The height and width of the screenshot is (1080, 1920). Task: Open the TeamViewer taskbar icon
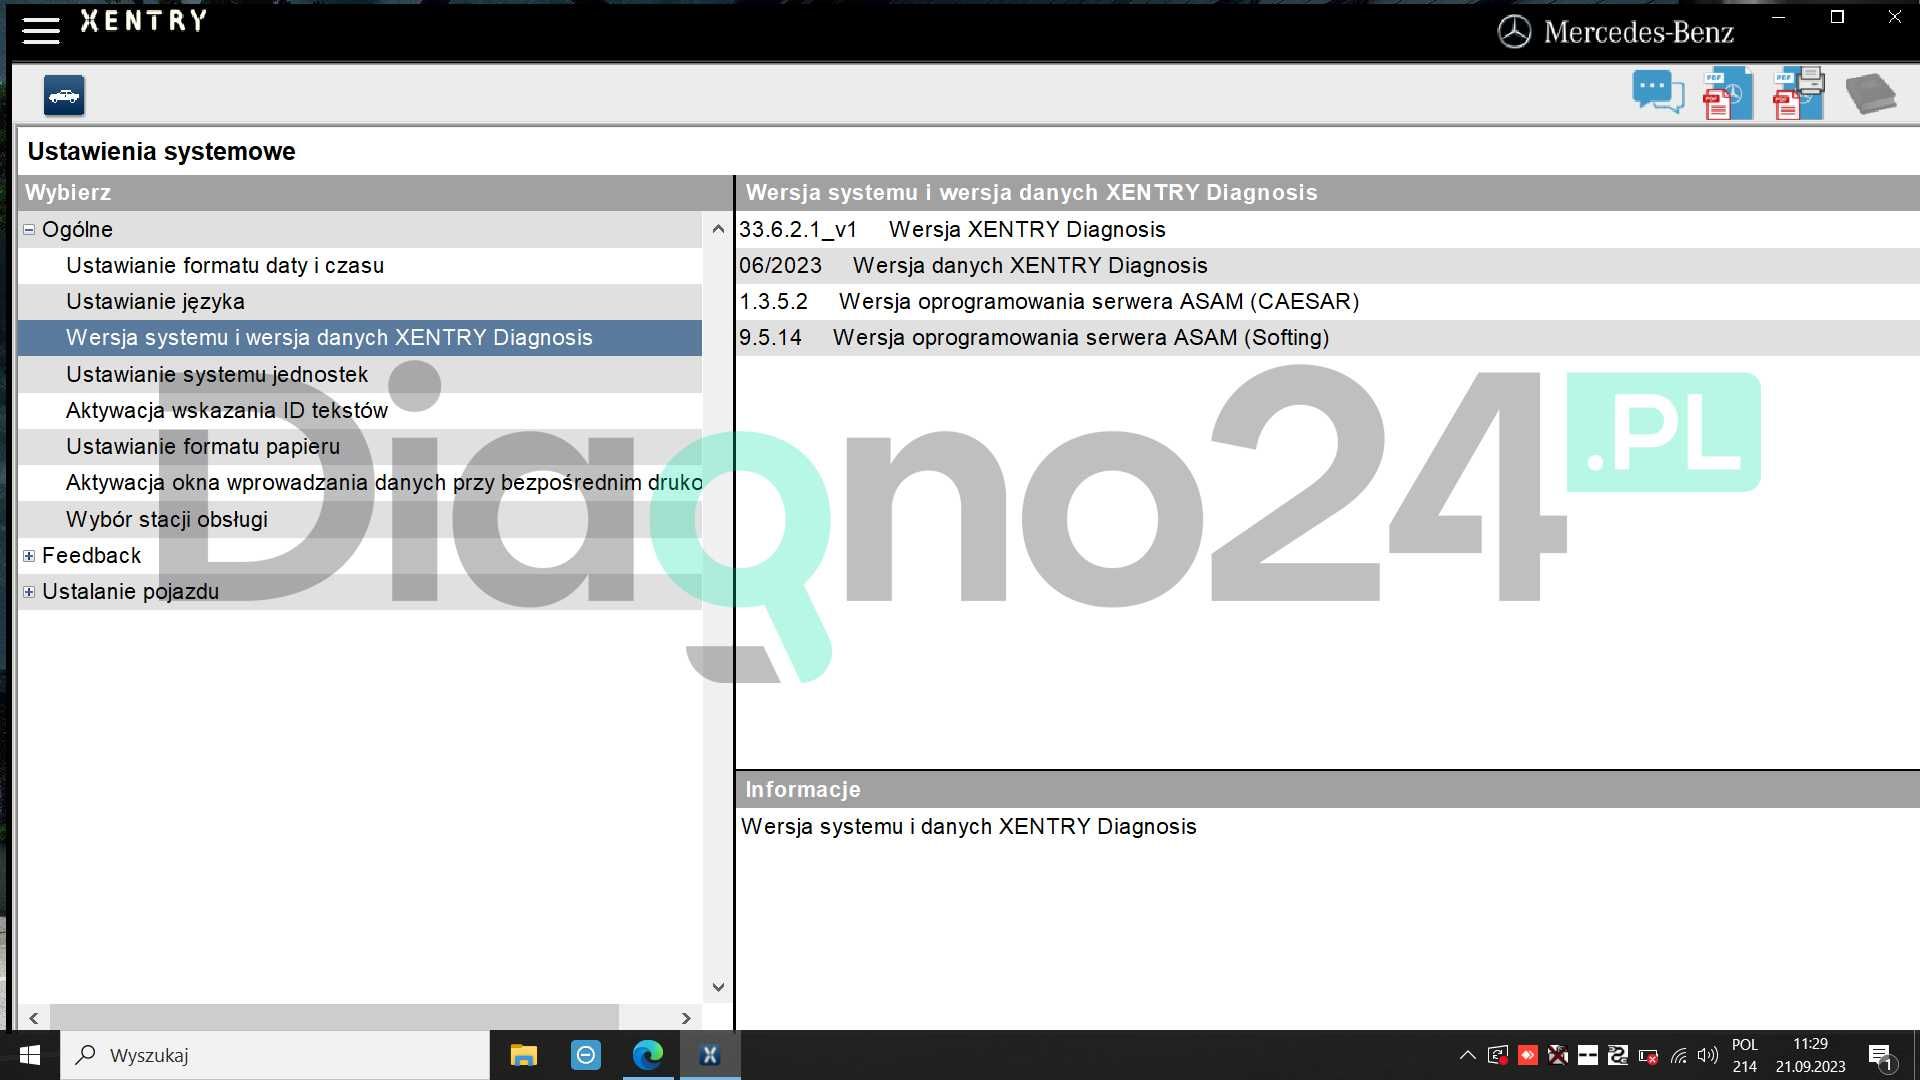586,1055
